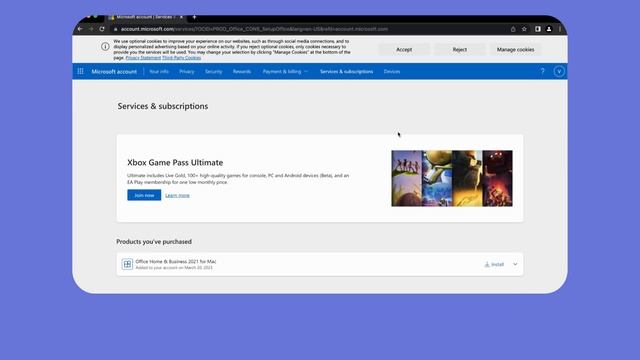Expand the Payment & billing menu
The width and height of the screenshot is (640, 360).
click(x=285, y=71)
